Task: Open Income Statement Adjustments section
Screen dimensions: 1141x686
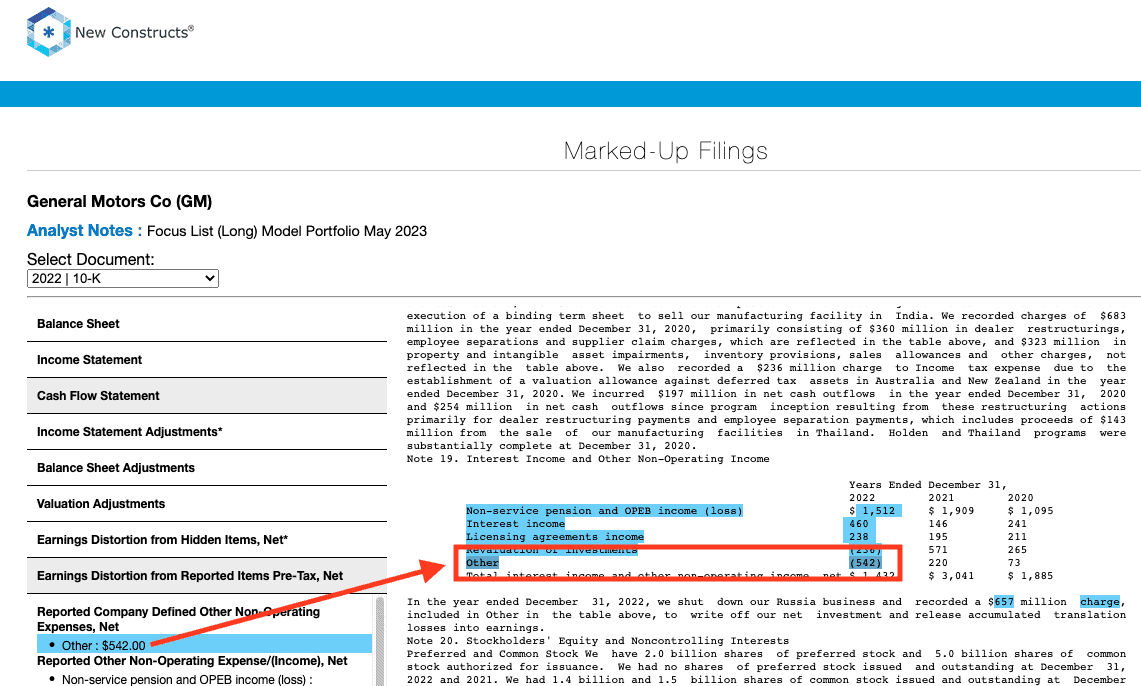Action: 207,432
